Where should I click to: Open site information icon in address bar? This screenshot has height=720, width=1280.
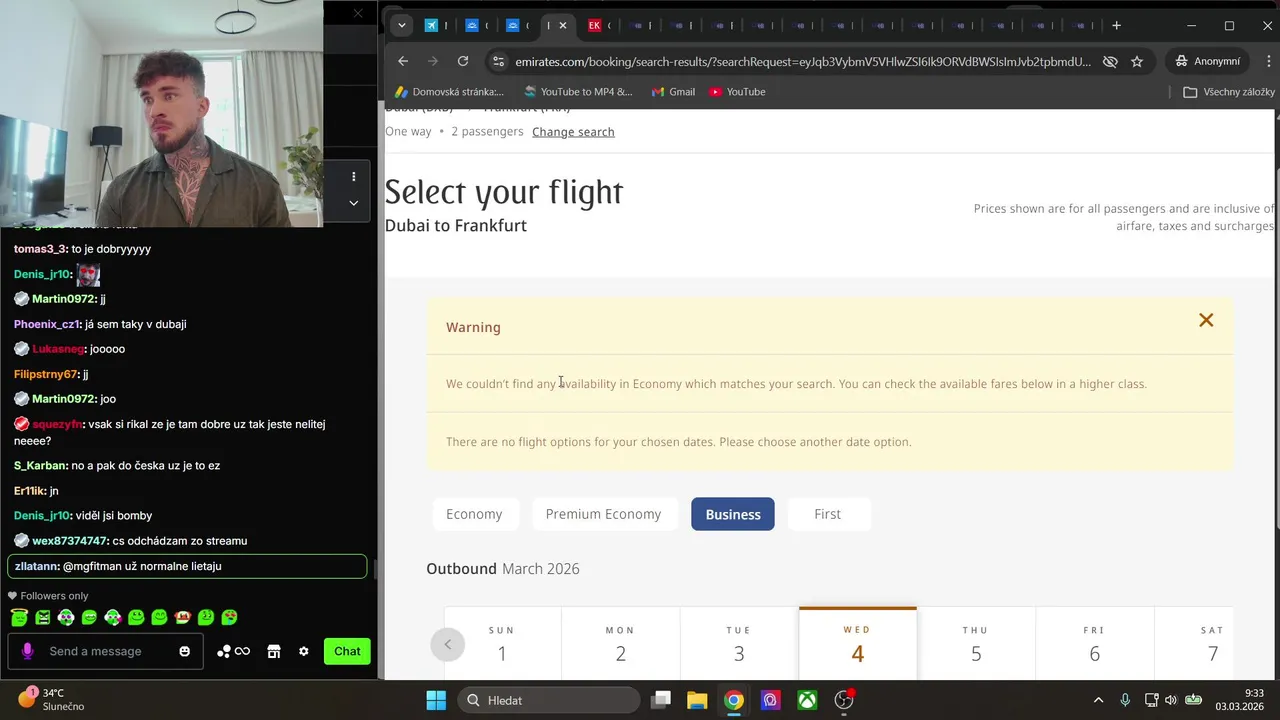click(x=499, y=61)
